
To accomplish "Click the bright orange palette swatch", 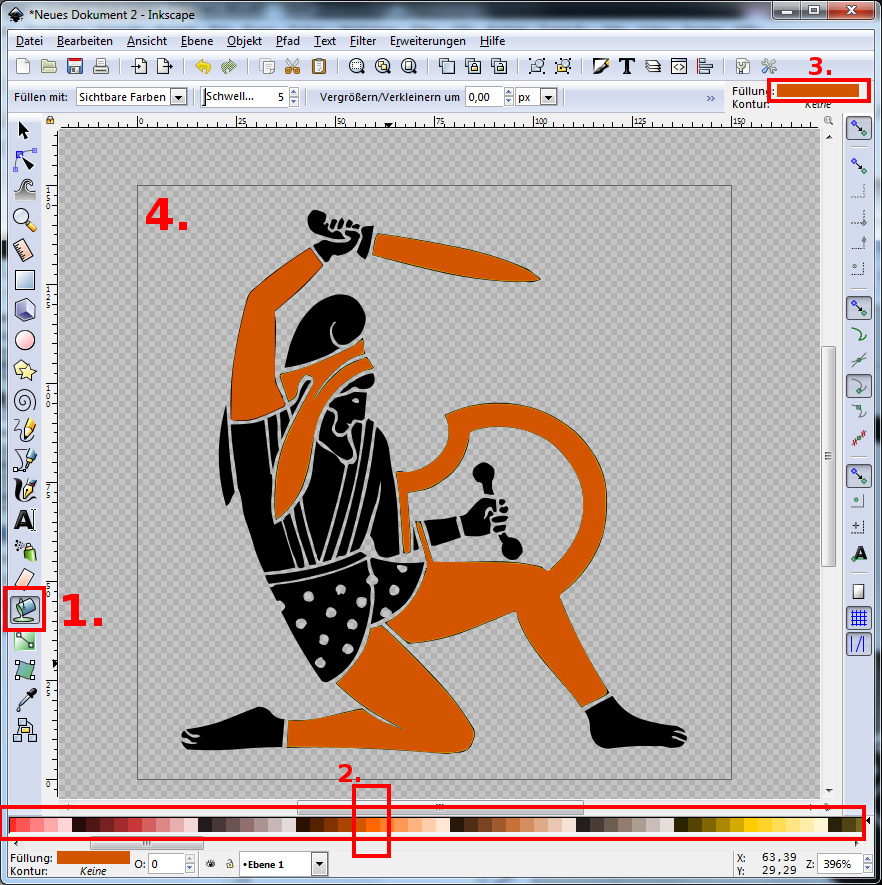I will (x=372, y=825).
